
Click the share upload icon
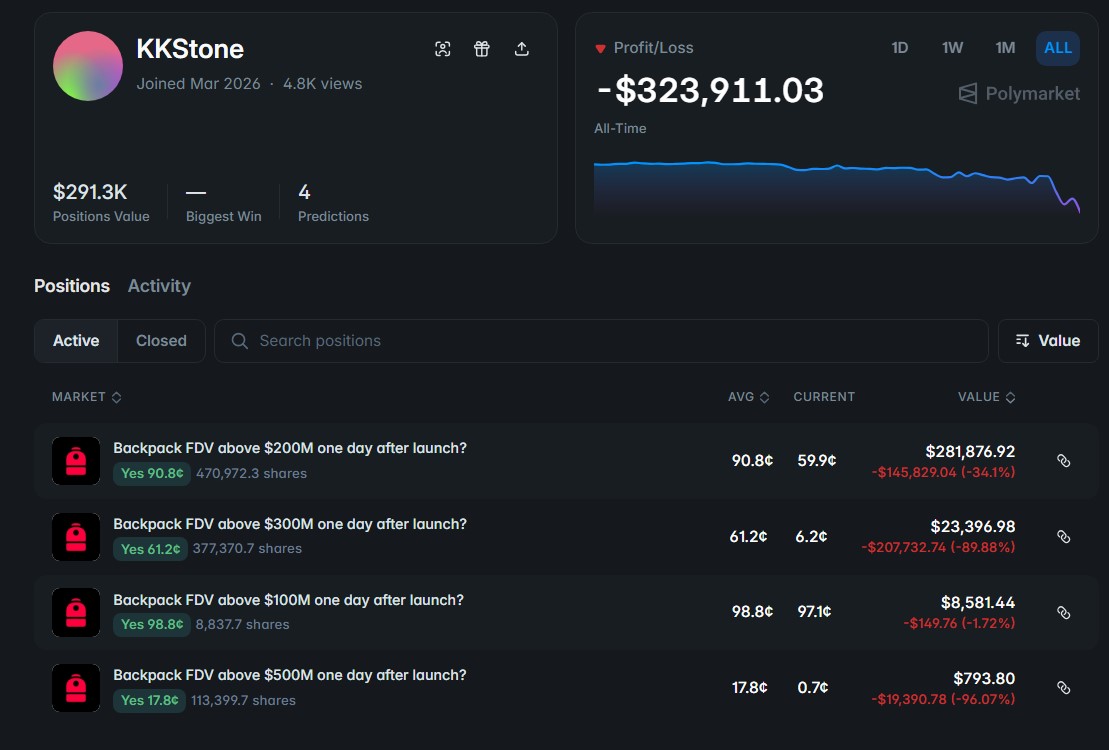521,49
